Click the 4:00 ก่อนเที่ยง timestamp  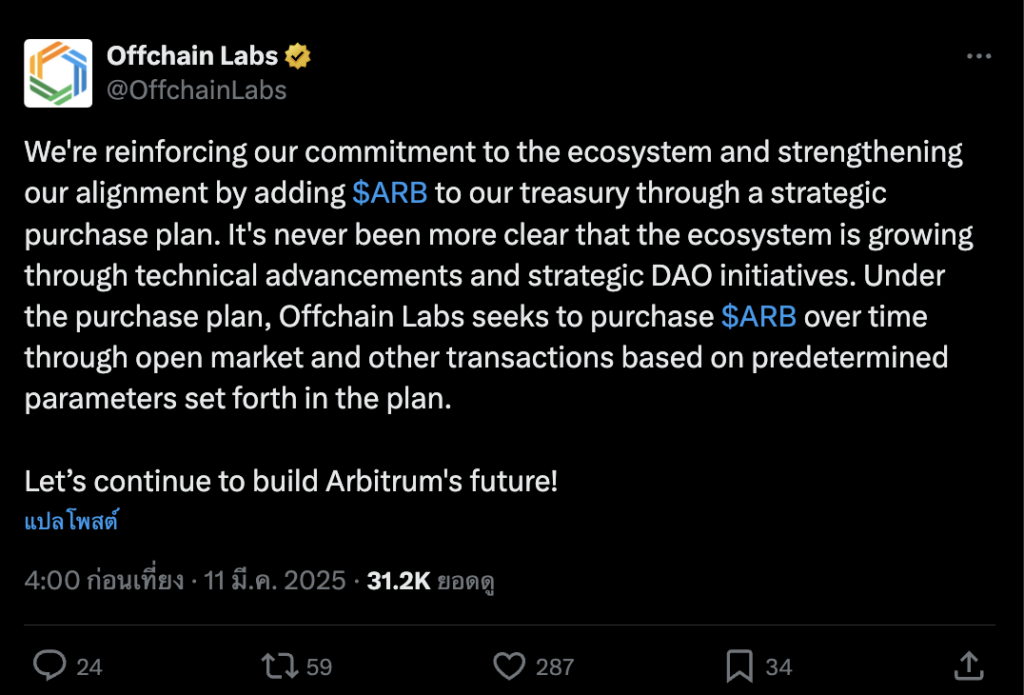(104, 580)
